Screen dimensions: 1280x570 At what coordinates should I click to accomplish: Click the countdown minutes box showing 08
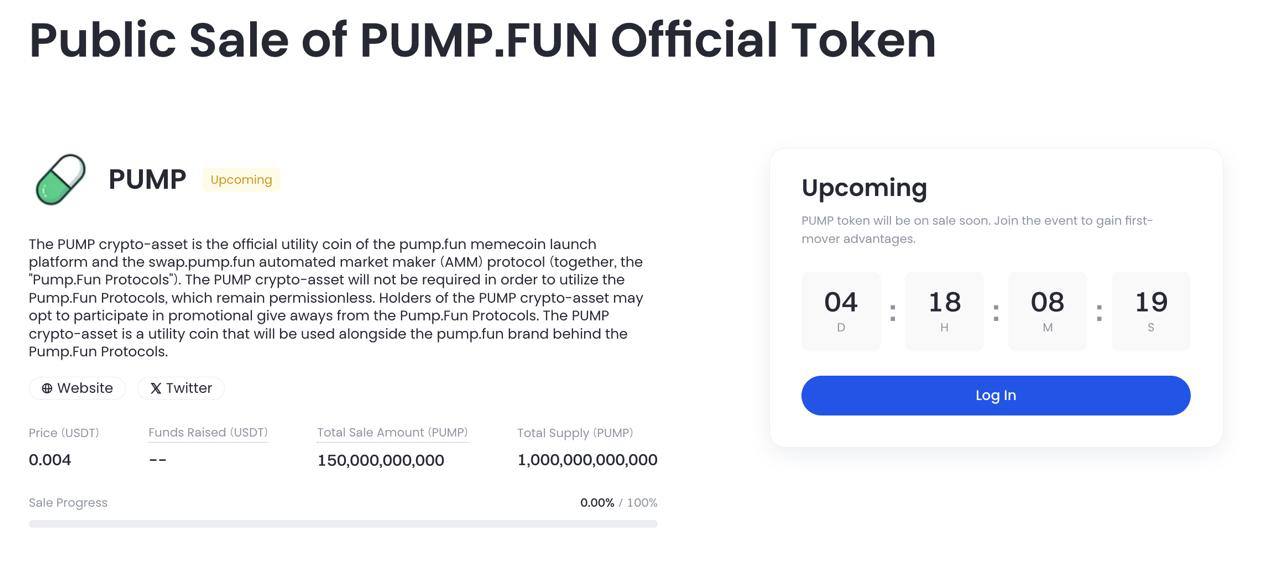[x=1047, y=311]
